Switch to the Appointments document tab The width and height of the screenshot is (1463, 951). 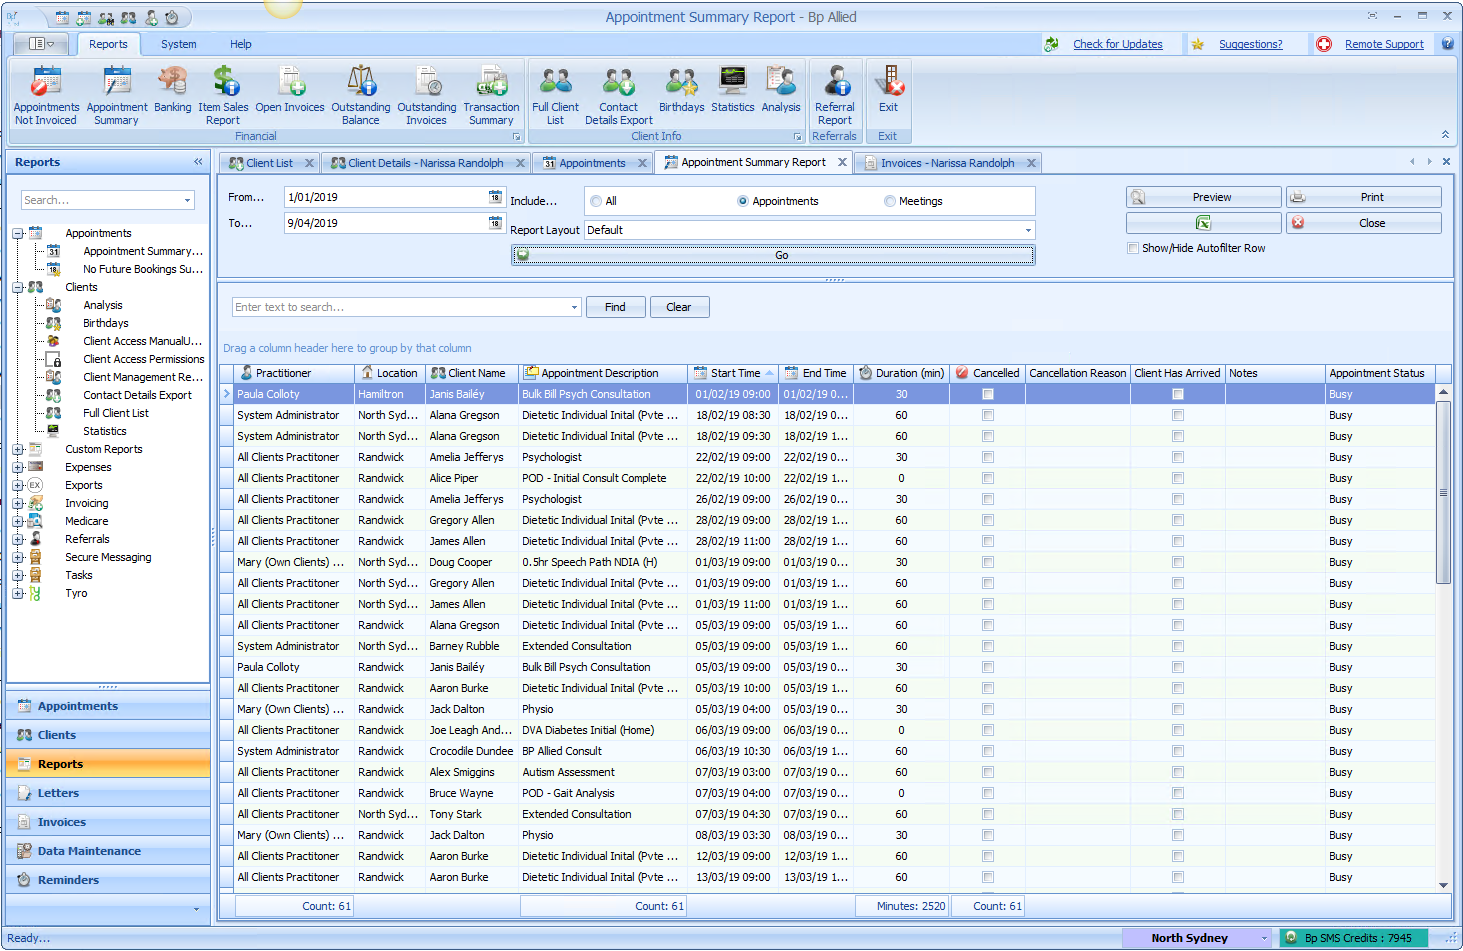(x=592, y=163)
